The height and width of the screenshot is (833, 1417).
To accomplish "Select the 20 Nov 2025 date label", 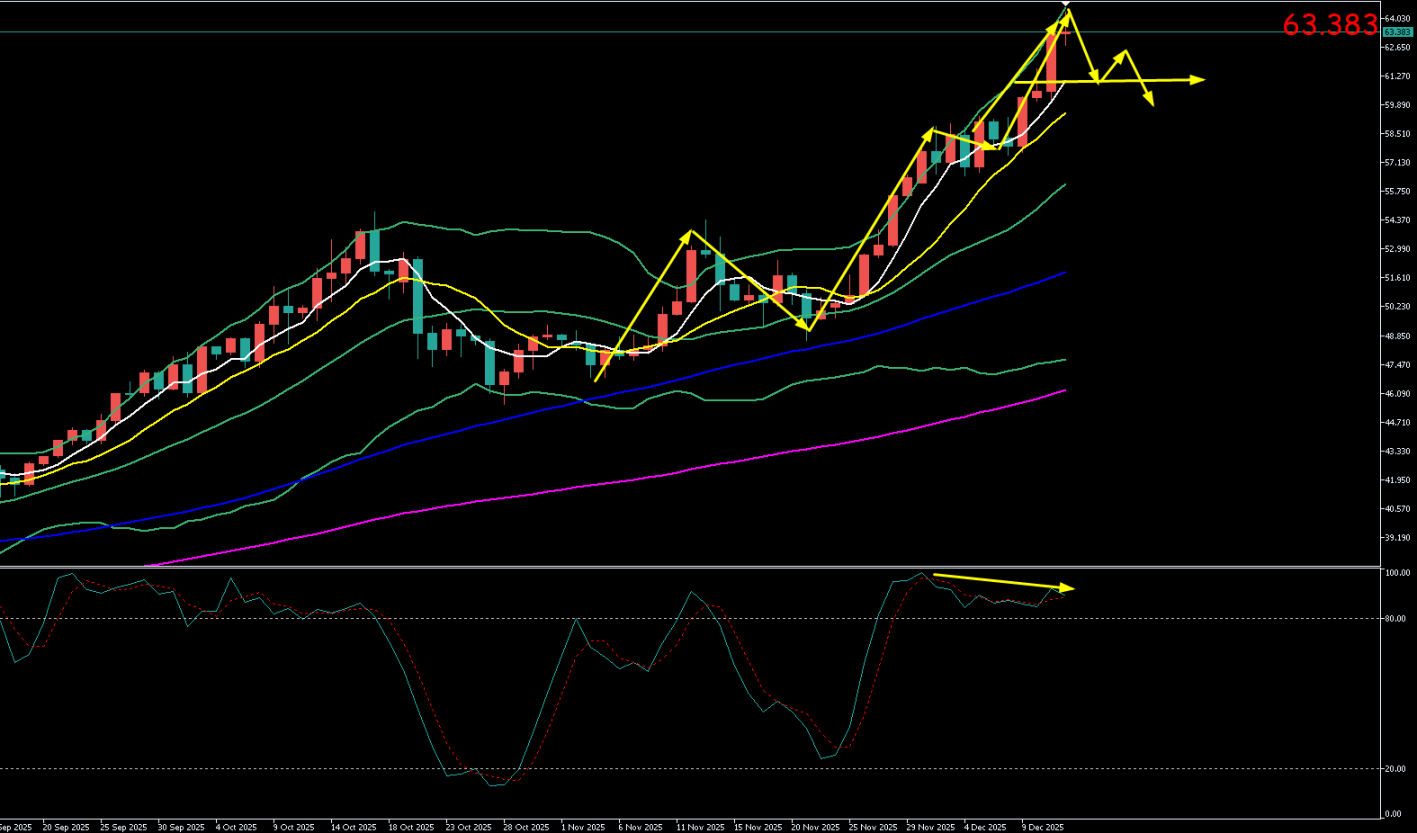I will [815, 828].
